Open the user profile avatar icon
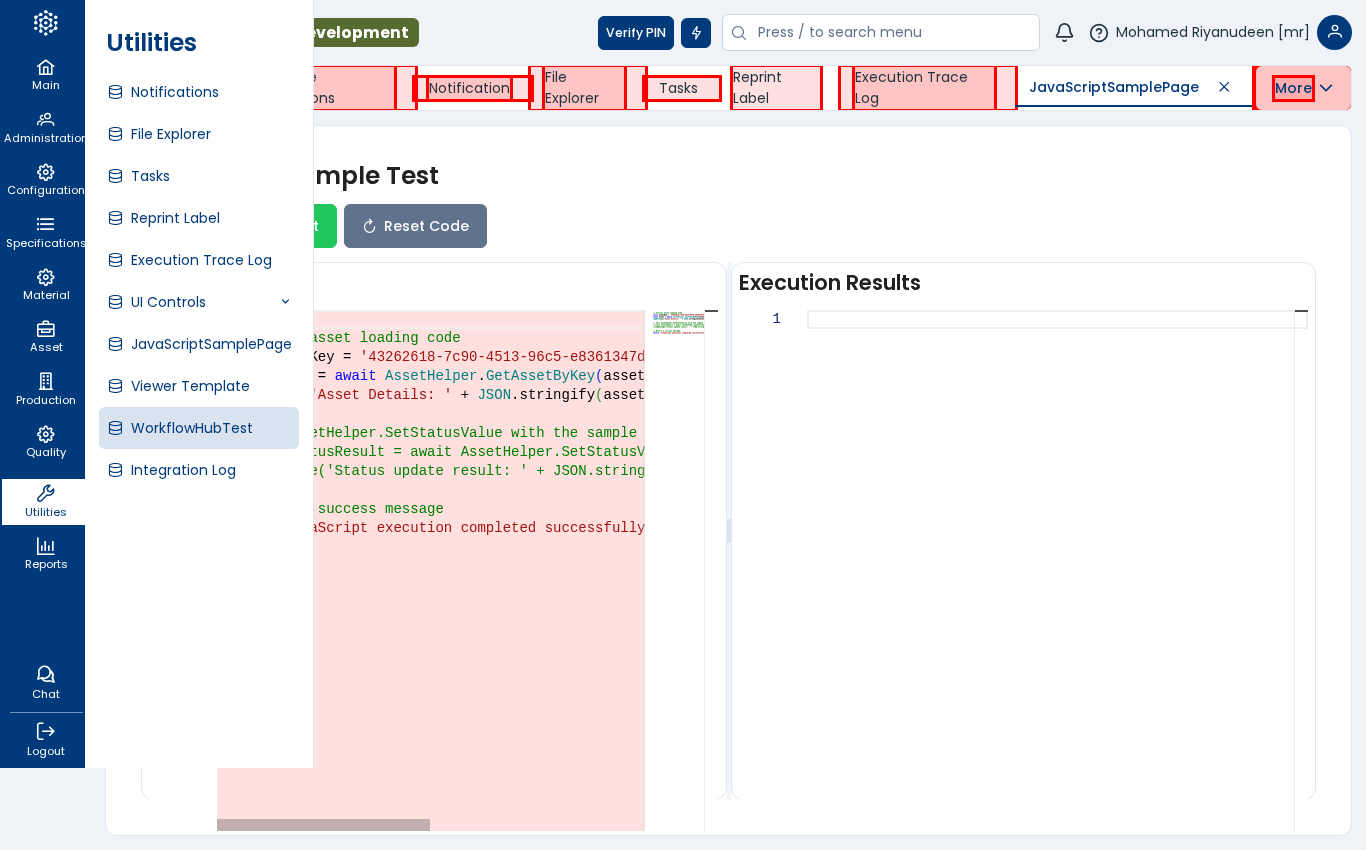 click(1334, 32)
